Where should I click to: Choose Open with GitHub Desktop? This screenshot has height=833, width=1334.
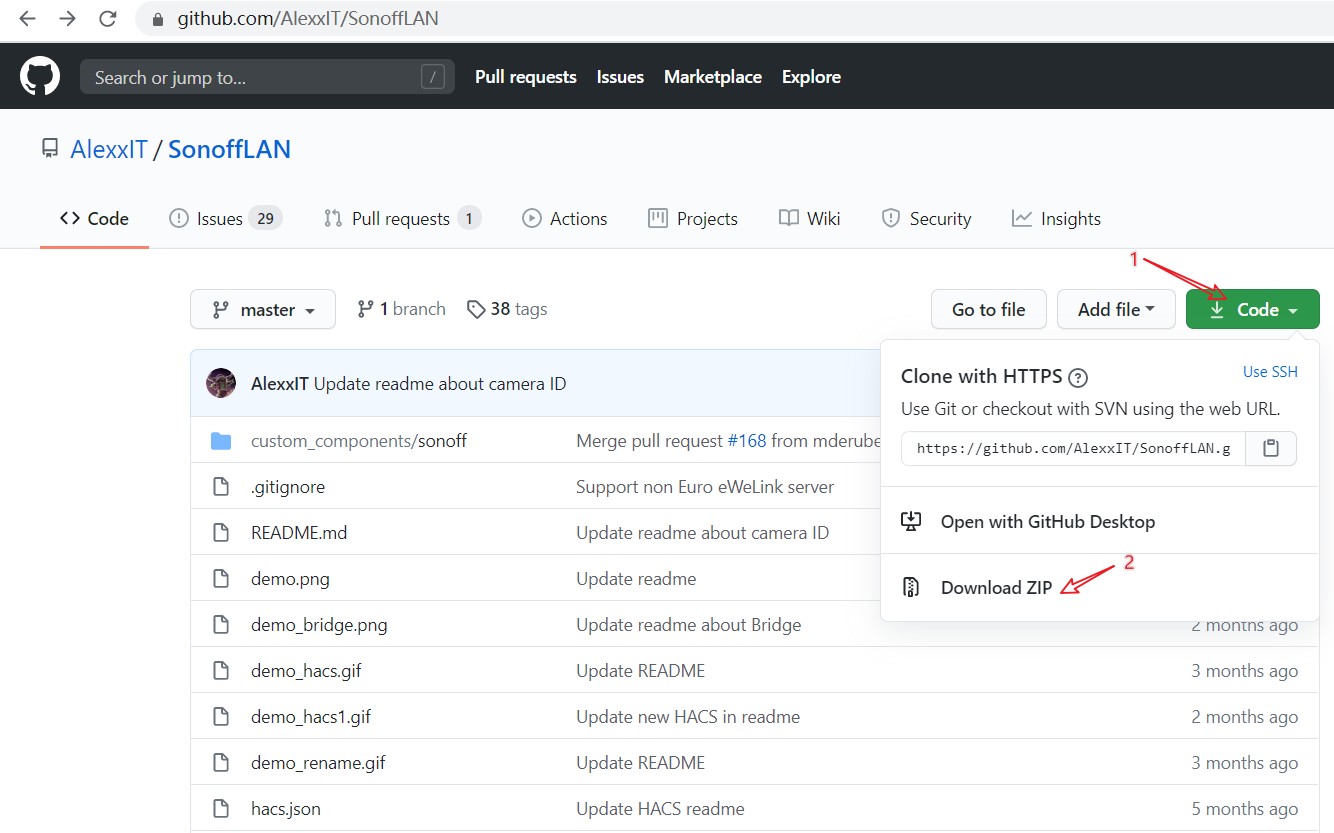coord(1047,521)
